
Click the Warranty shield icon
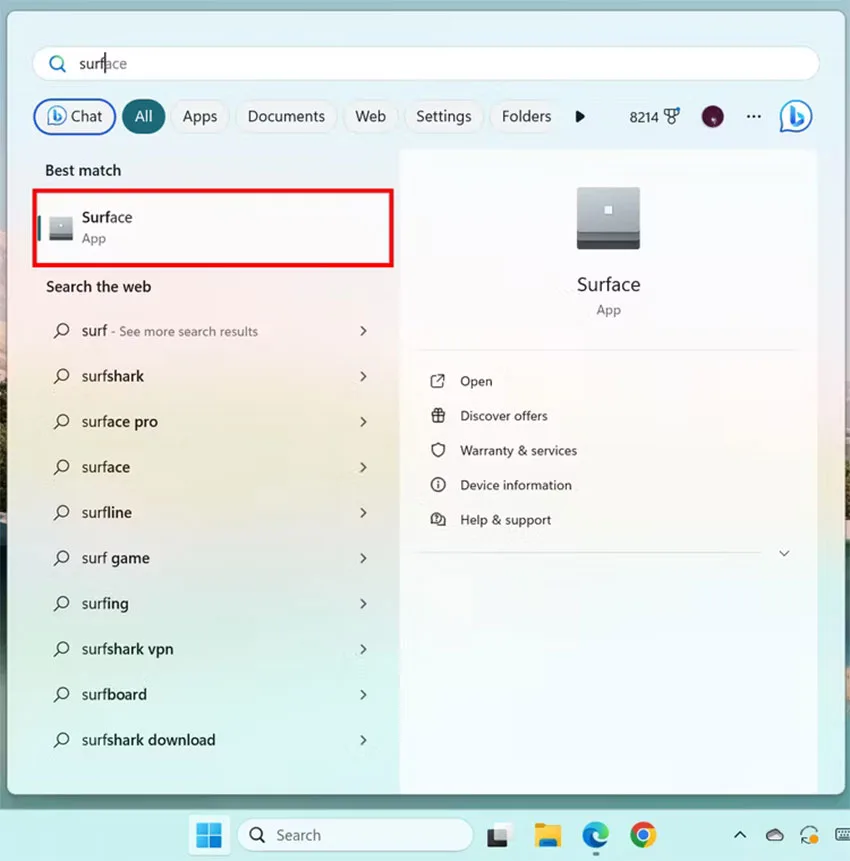coord(438,450)
